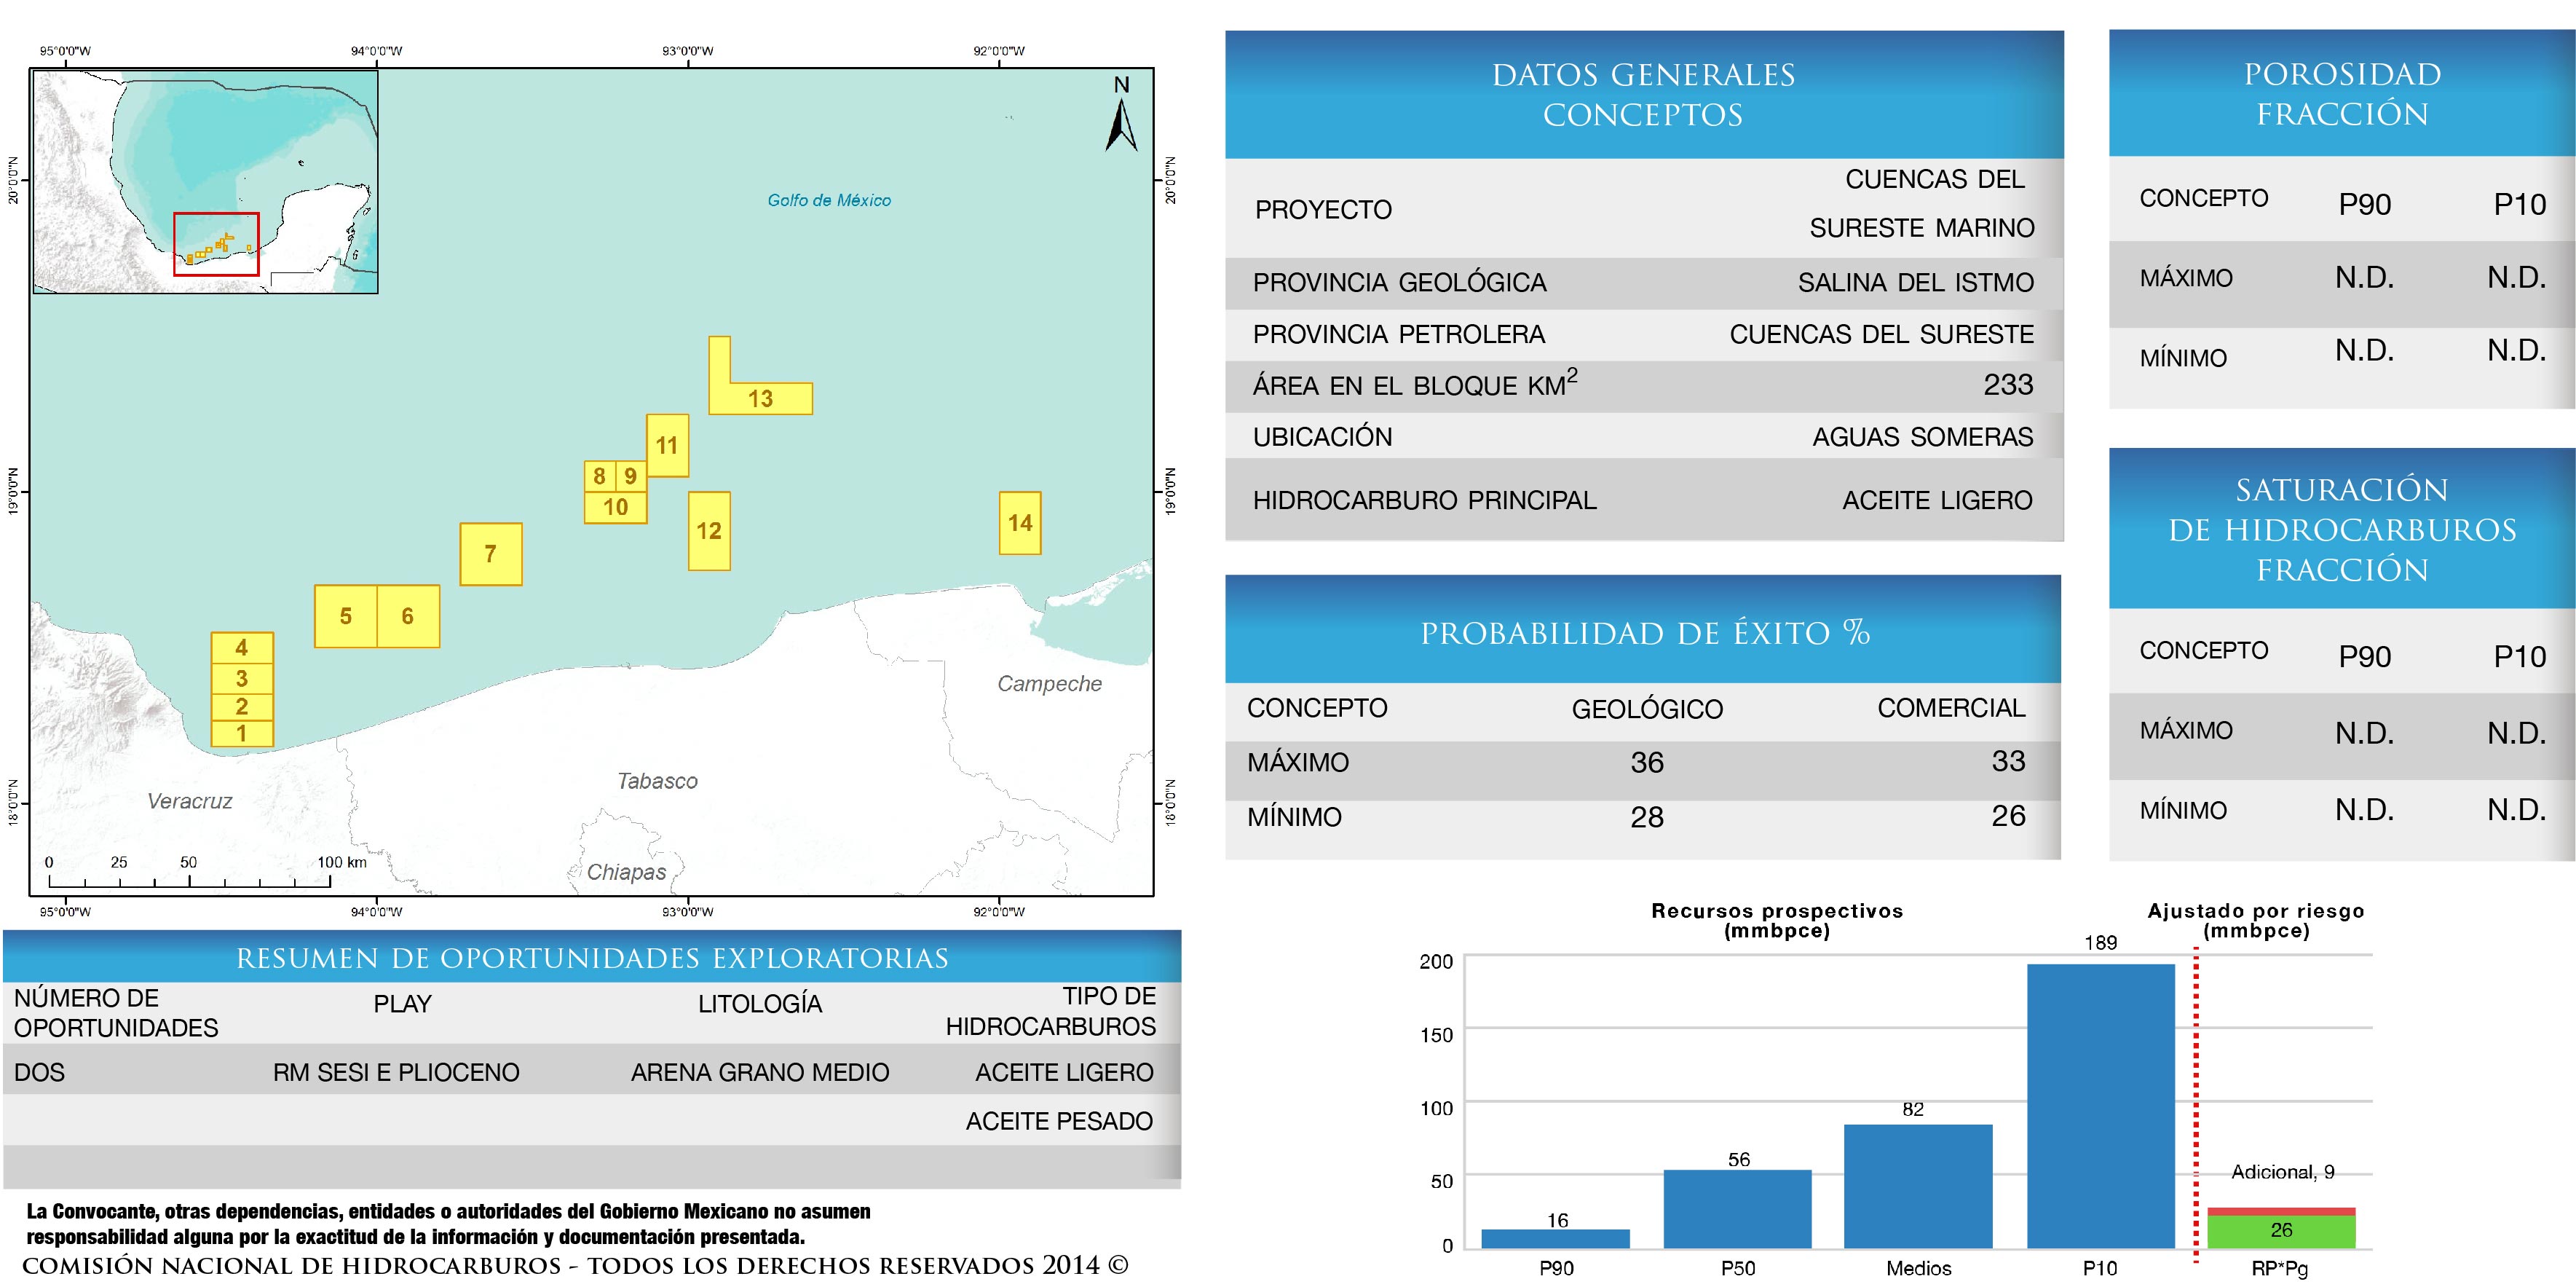Click the maximum geological probability 36

point(1647,763)
